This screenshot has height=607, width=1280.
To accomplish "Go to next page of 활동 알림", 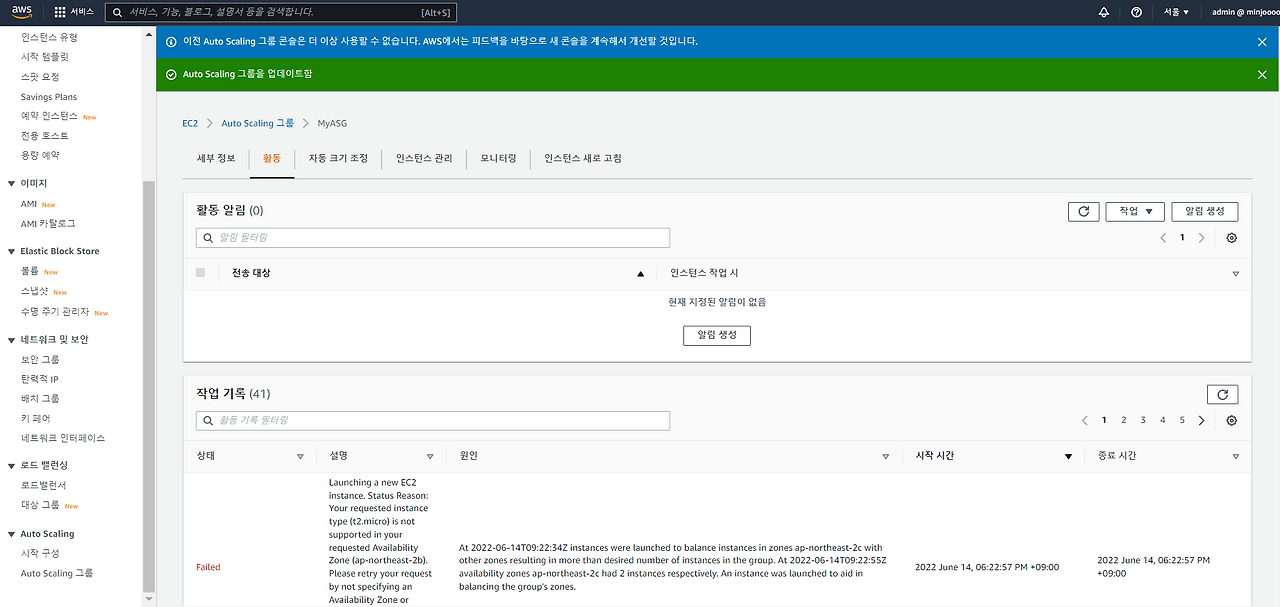I will coord(1201,238).
